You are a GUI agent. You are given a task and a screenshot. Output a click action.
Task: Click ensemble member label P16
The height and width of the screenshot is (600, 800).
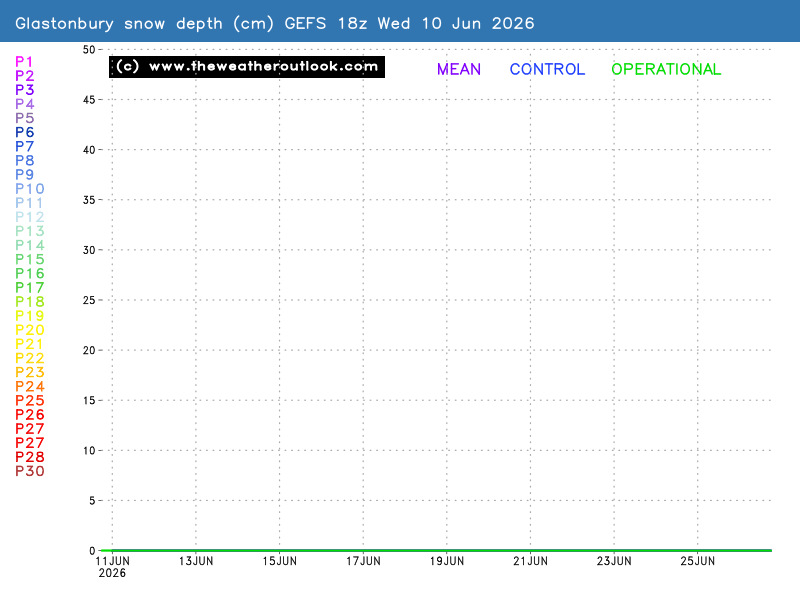click(30, 273)
